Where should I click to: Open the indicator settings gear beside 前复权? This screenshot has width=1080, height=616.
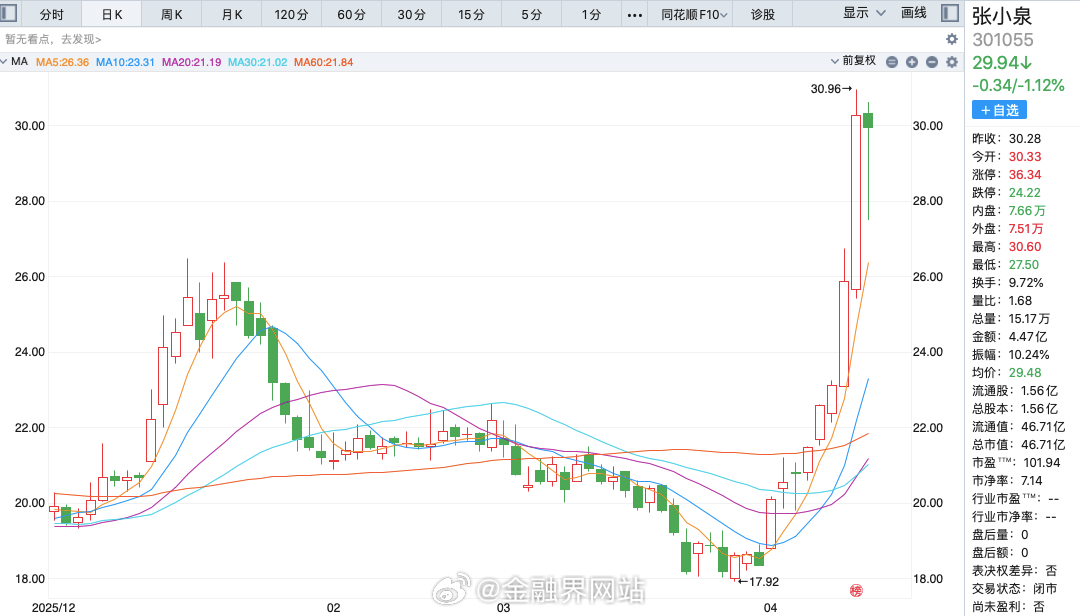tap(950, 62)
